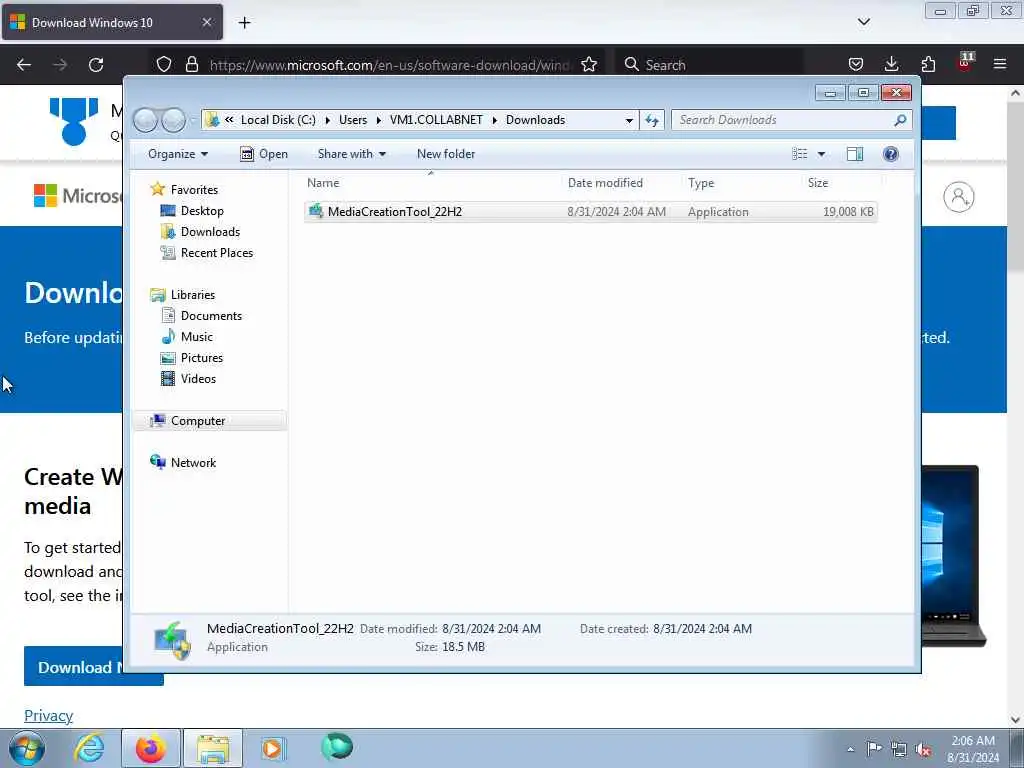1024x768 pixels.
Task: Click the Explorer forward navigation button
Action: coord(173,120)
